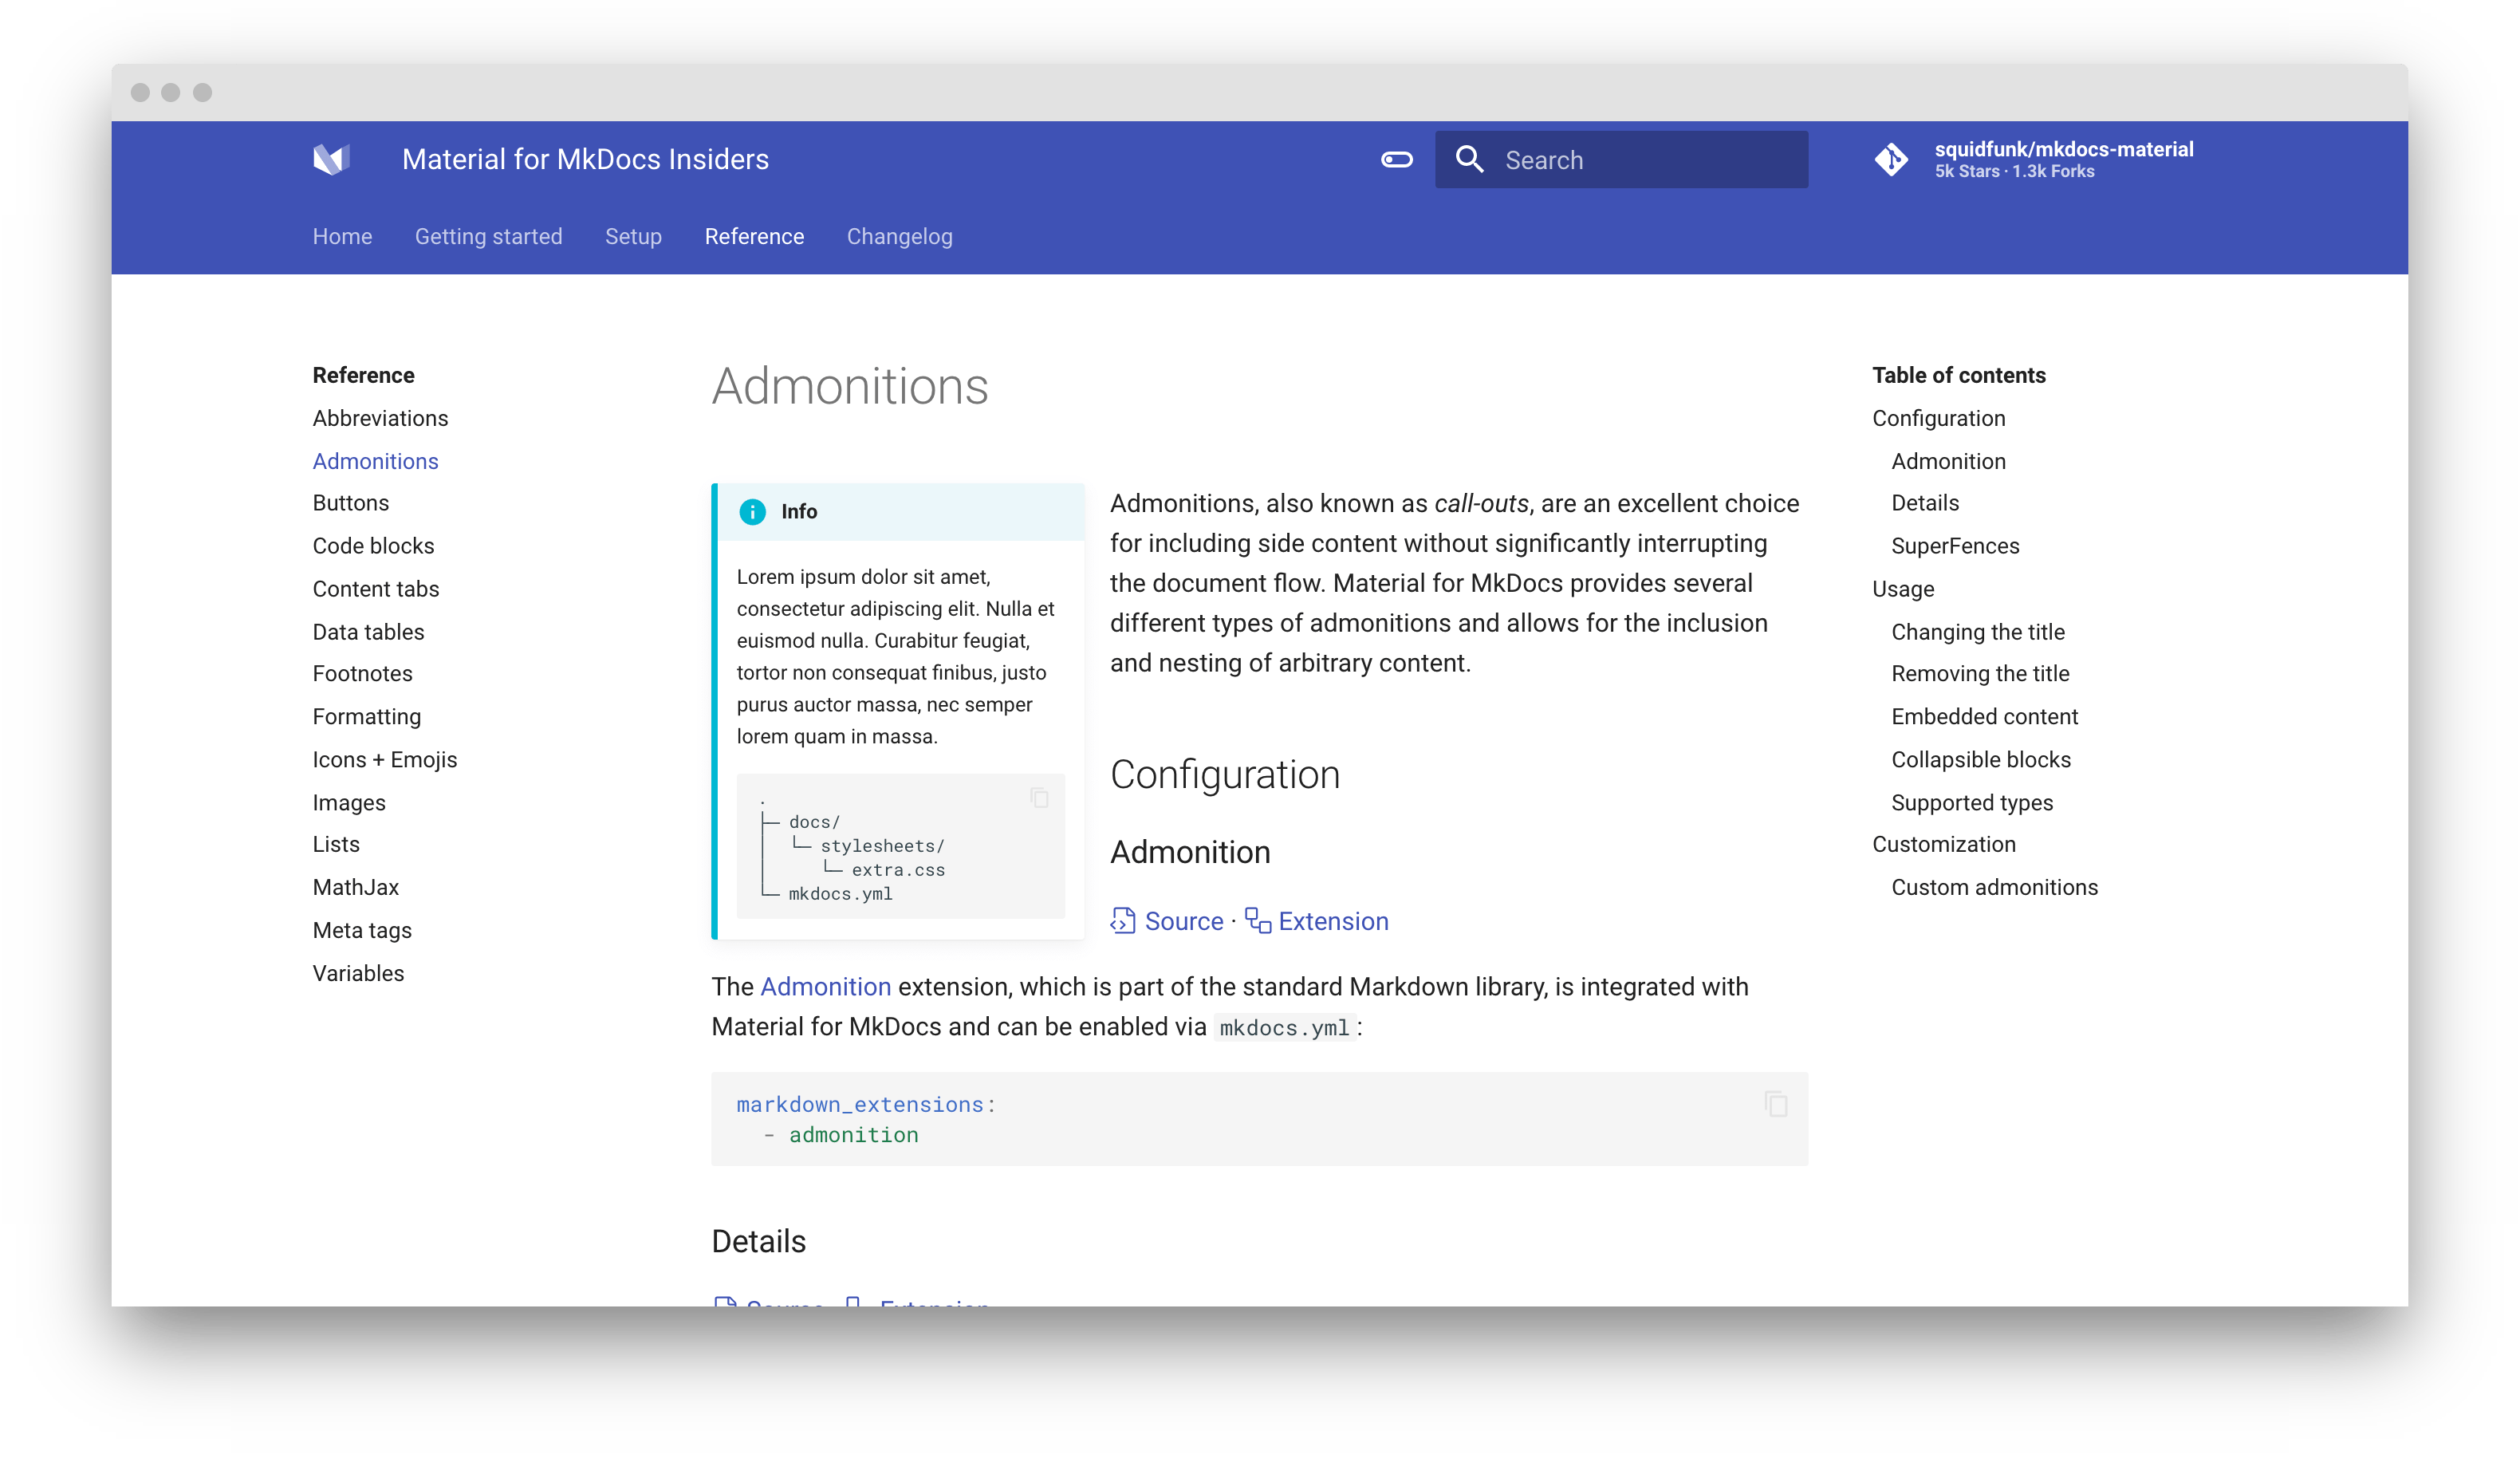Copy the markdown_extensions code block
The height and width of the screenshot is (1466, 2520).
(x=1776, y=1104)
